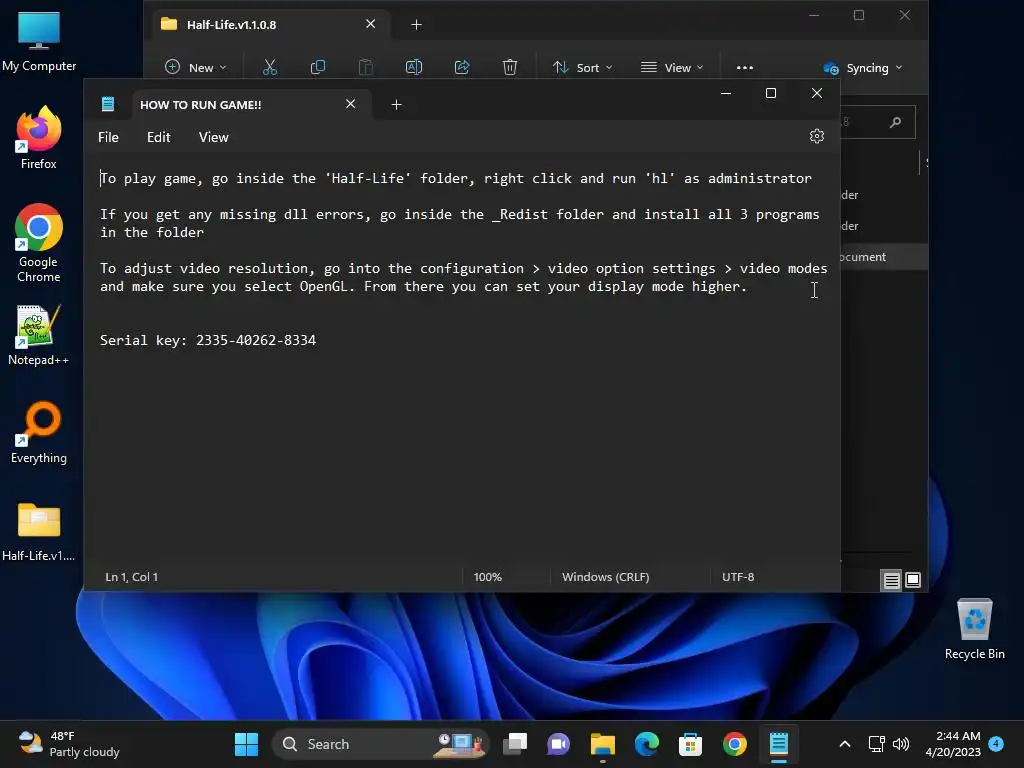The image size is (1024, 768).
Task: Select Notepad++ desktop shortcut
Action: click(x=39, y=334)
